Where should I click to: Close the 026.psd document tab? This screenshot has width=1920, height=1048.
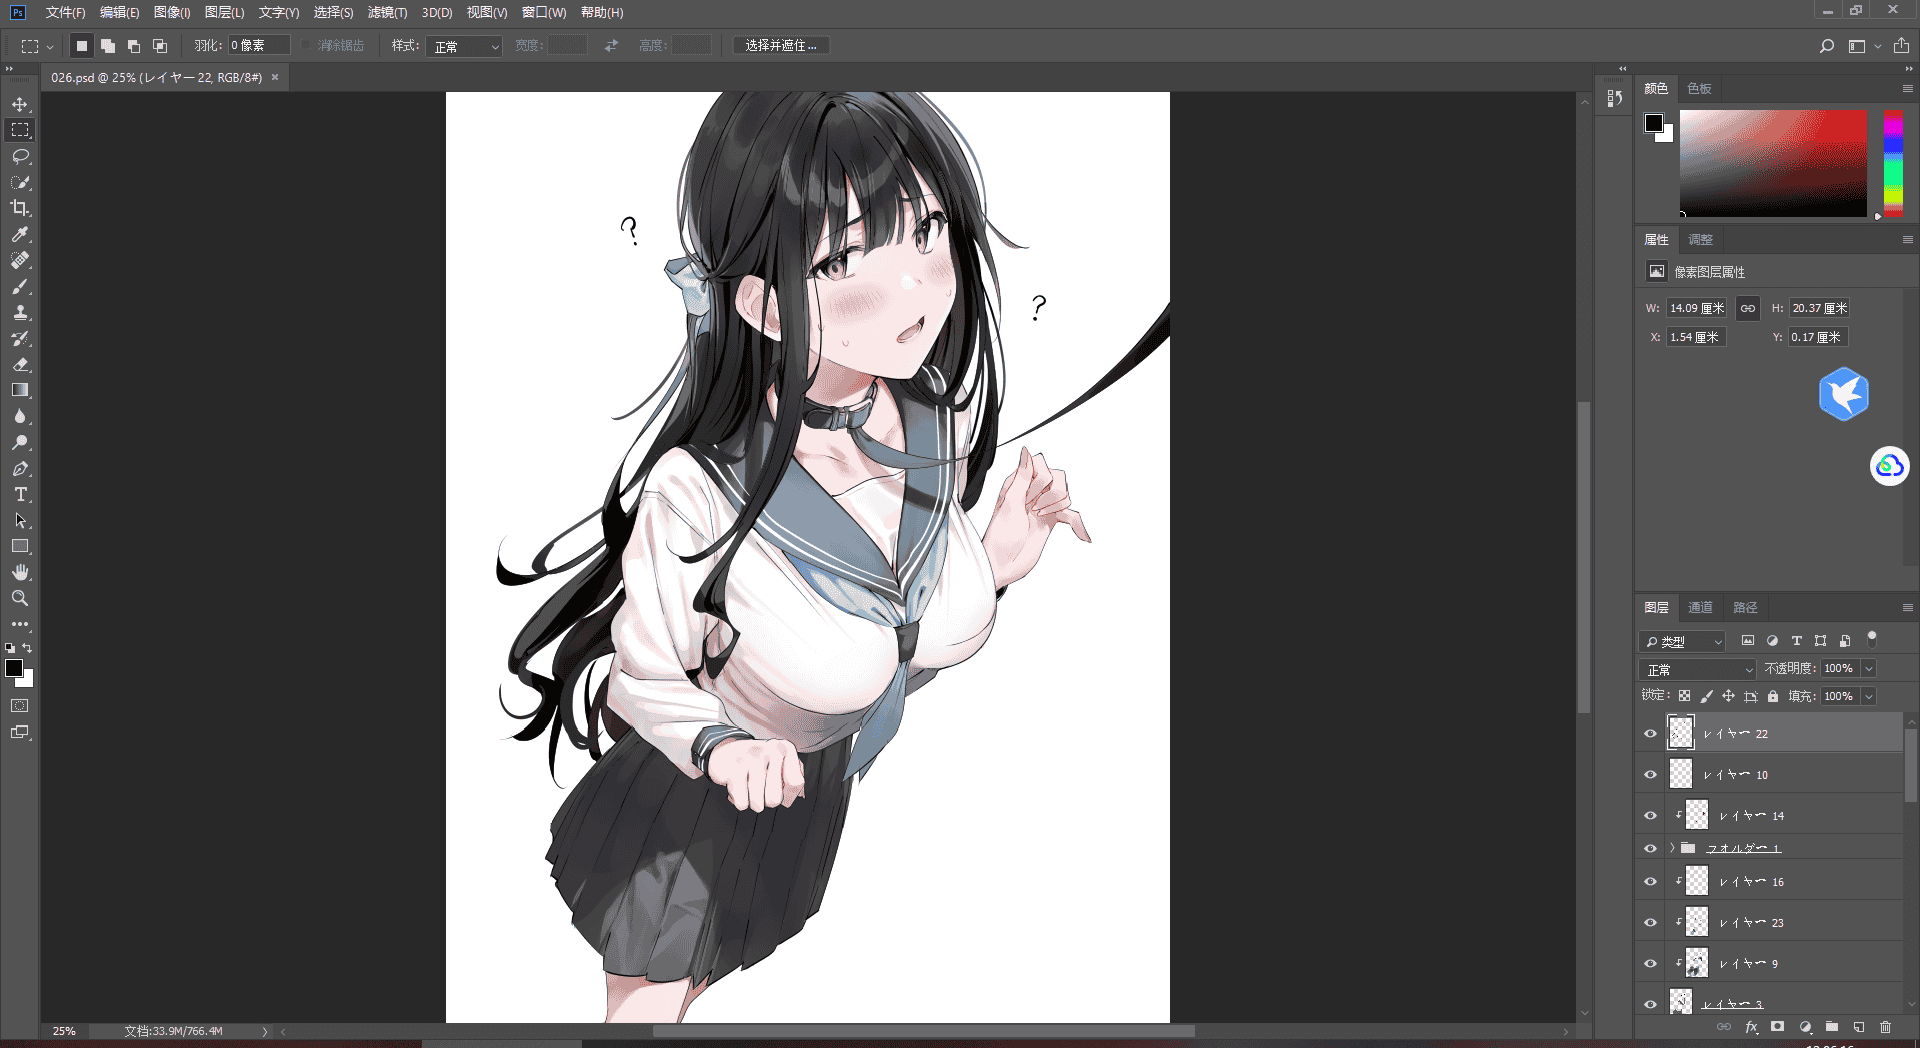coord(275,77)
